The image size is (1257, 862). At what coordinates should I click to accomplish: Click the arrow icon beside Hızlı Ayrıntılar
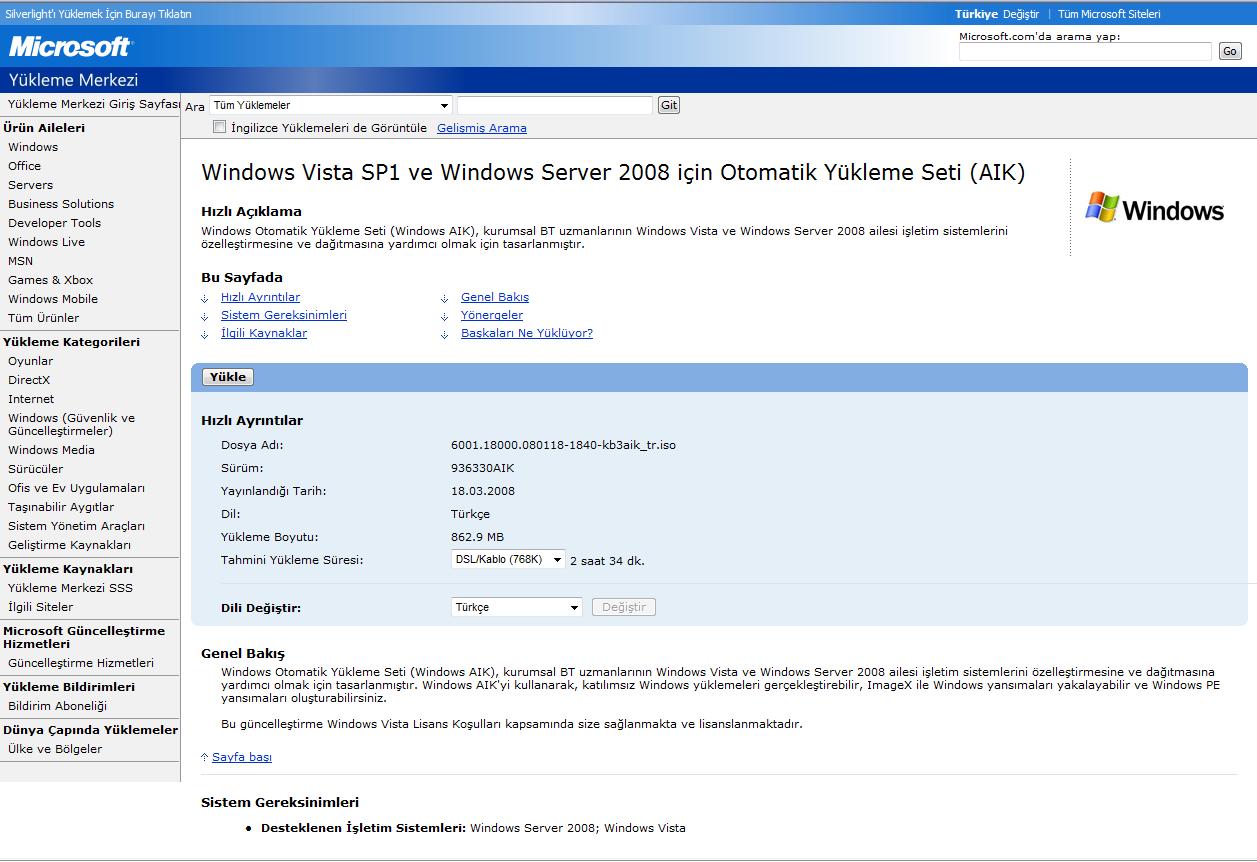[205, 298]
